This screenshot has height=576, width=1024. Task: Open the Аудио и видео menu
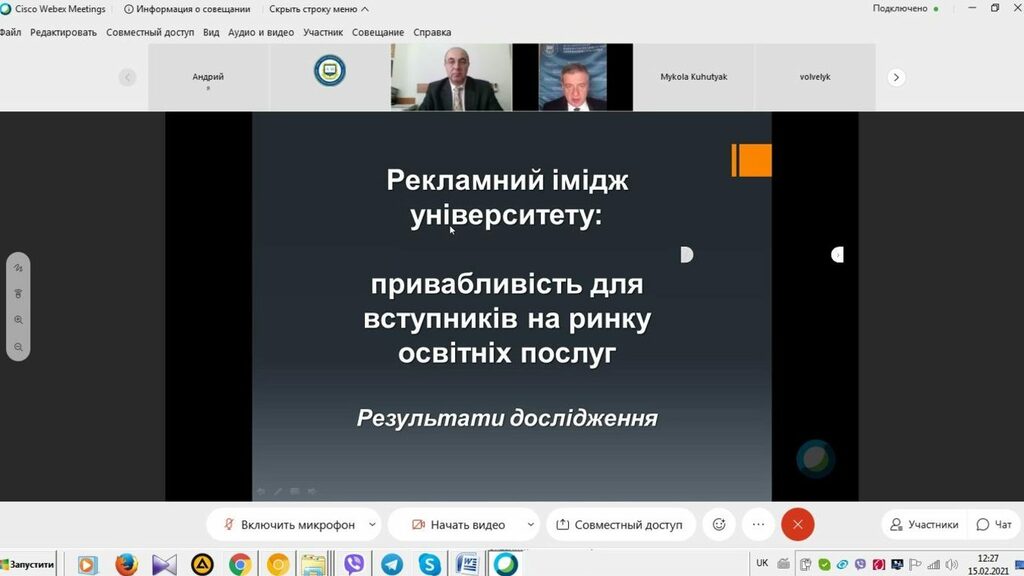click(x=261, y=32)
